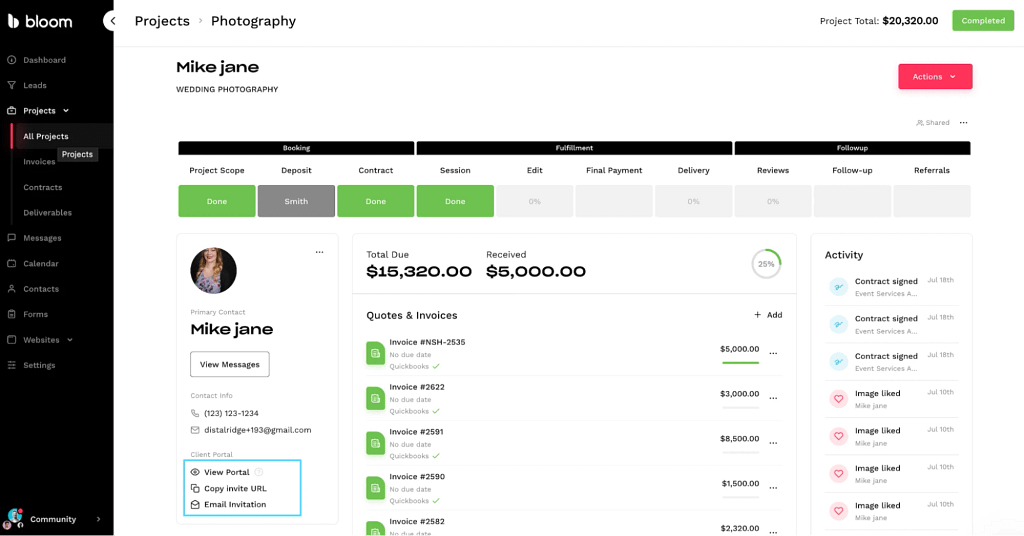The width and height of the screenshot is (1024, 536).
Task: Open Dashboard from the sidebar
Action: click(44, 60)
